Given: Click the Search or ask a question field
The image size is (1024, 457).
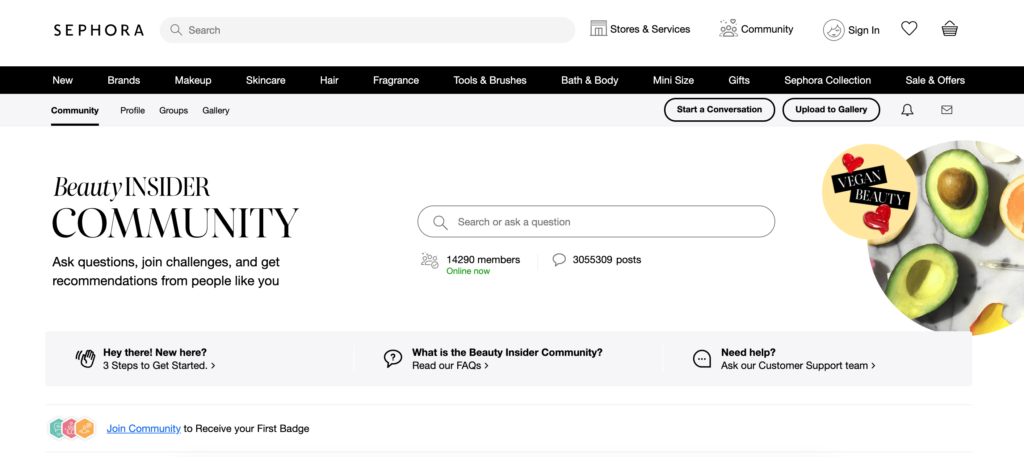Looking at the screenshot, I should click(x=596, y=222).
